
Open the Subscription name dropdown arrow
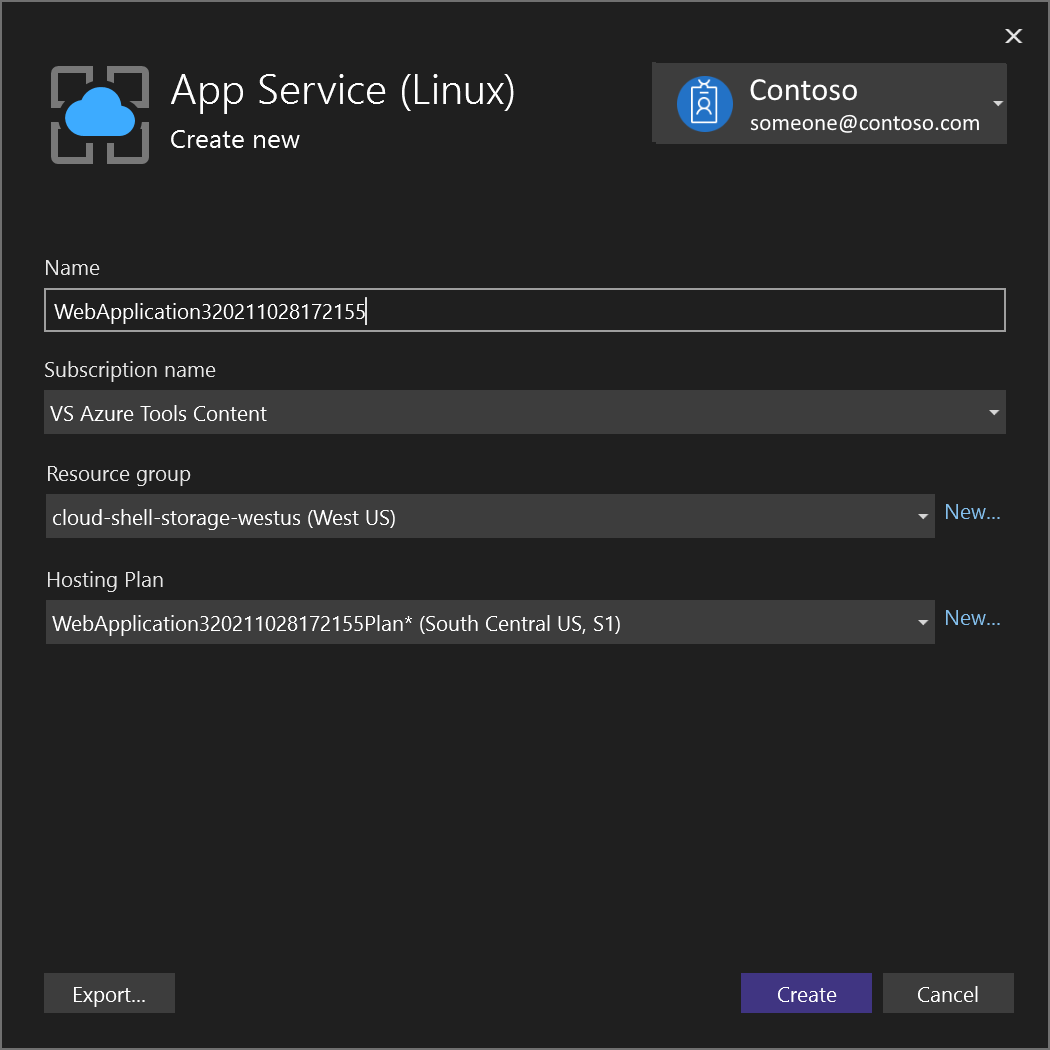point(993,412)
